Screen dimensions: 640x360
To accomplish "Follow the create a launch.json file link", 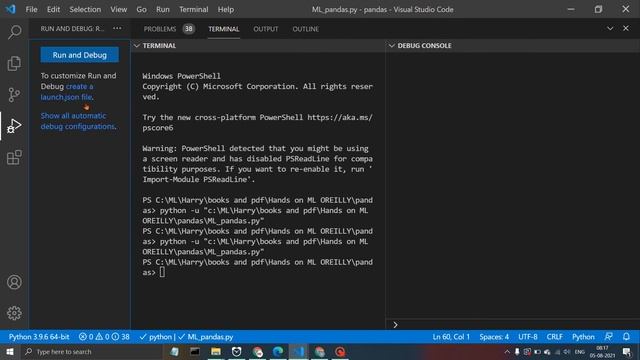I will (67, 91).
